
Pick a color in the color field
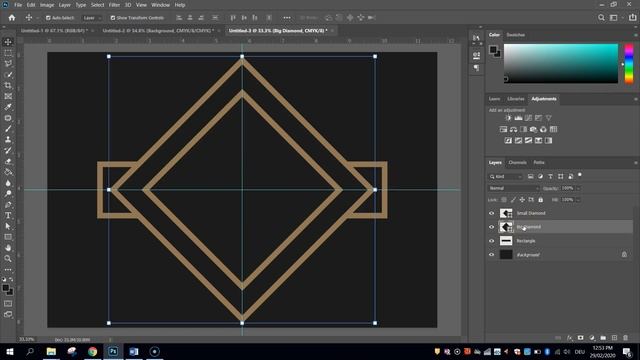click(x=561, y=64)
